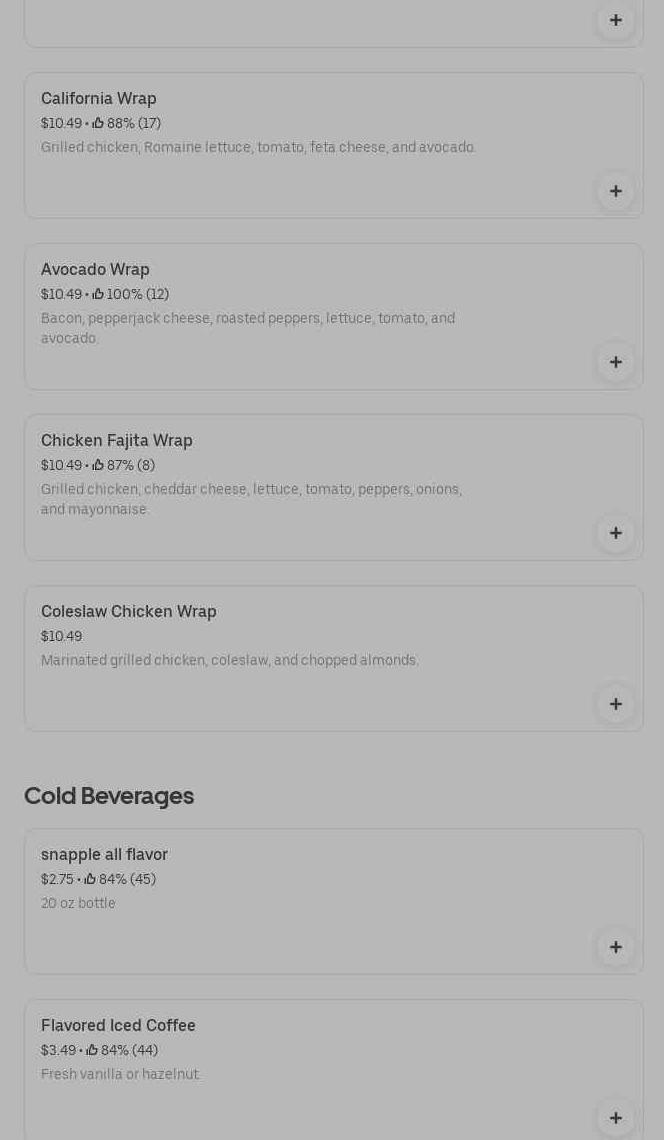Open Coleslaw Chicken Wrap title
Viewport: 664px width, 1140px height.
click(x=129, y=611)
